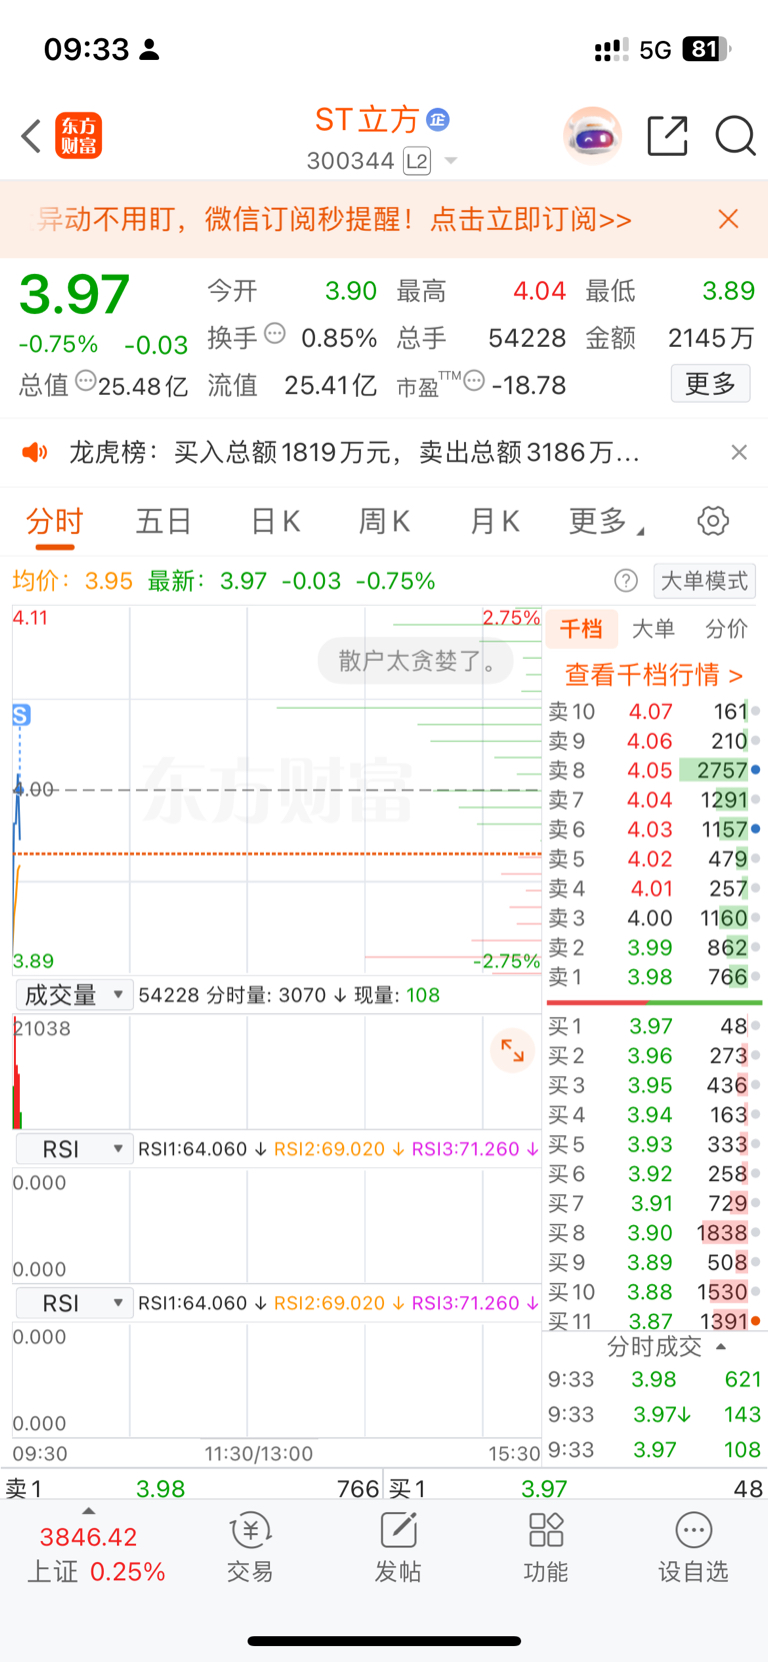The width and height of the screenshot is (768, 1663).
Task: Tap the bottom 卖1 3.98 quote strip
Action: (192, 1489)
